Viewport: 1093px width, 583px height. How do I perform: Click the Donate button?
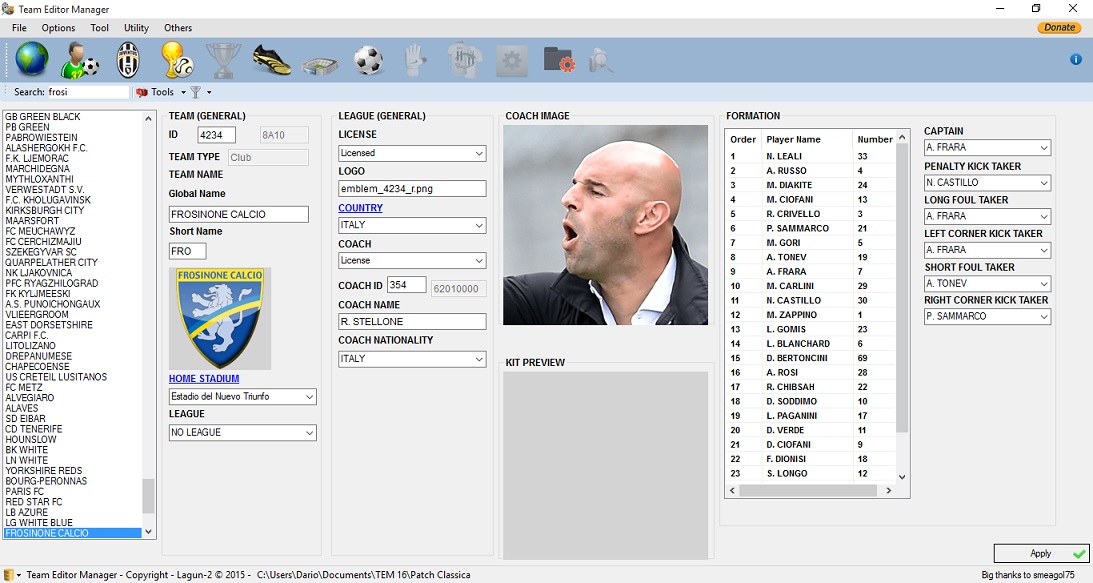pyautogui.click(x=1059, y=27)
